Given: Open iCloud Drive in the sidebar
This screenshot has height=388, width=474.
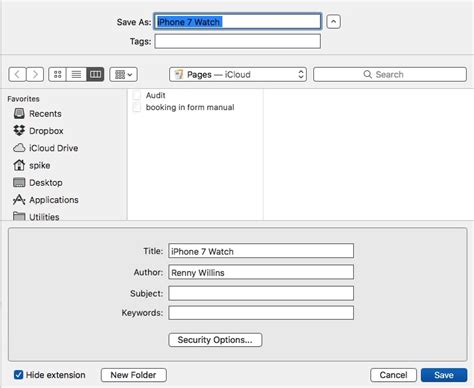Looking at the screenshot, I should 46,148.
